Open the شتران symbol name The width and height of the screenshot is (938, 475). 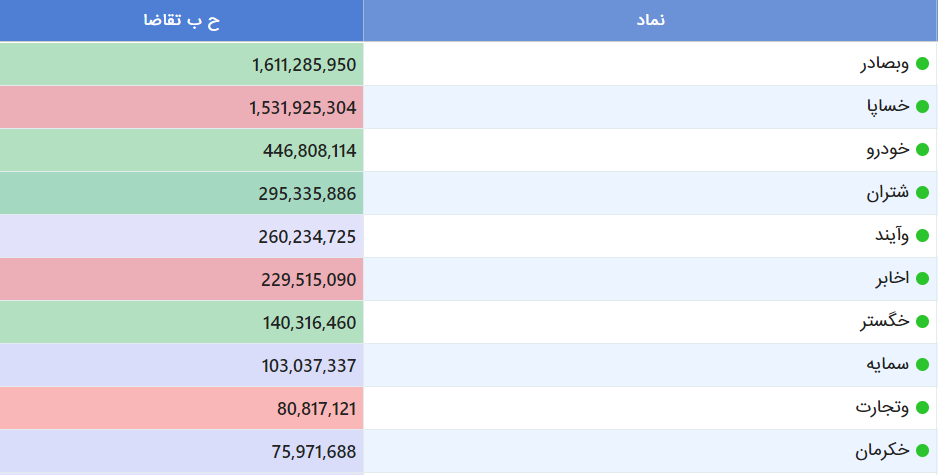point(888,193)
